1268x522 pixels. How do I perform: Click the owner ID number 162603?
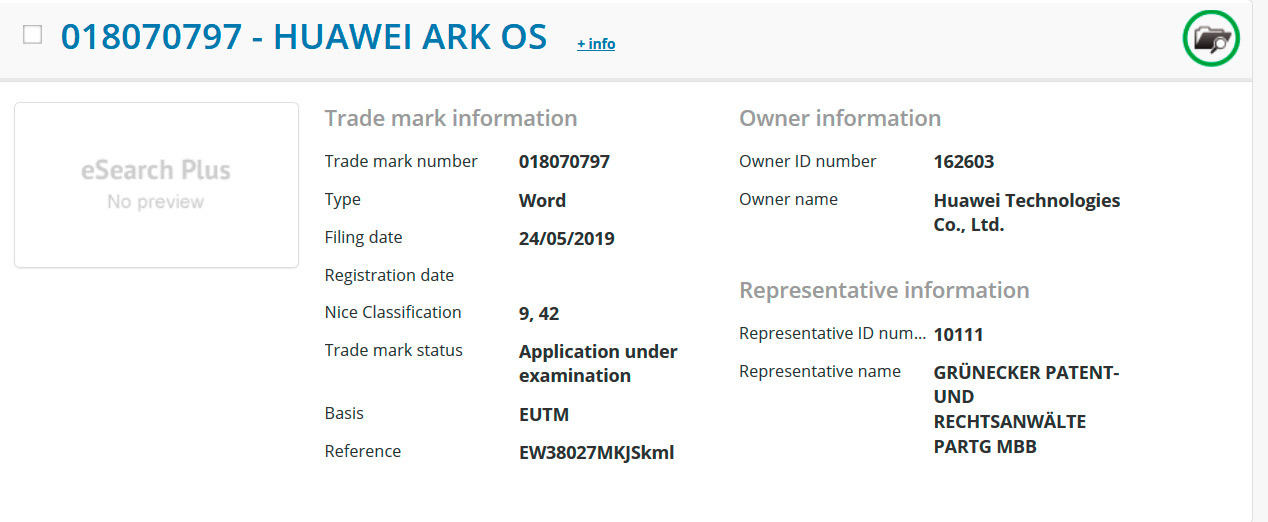(x=963, y=162)
